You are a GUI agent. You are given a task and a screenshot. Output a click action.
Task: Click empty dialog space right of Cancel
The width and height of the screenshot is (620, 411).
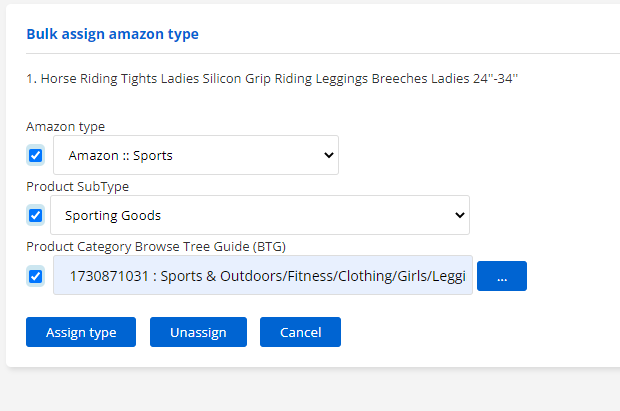pyautogui.click(x=474, y=332)
